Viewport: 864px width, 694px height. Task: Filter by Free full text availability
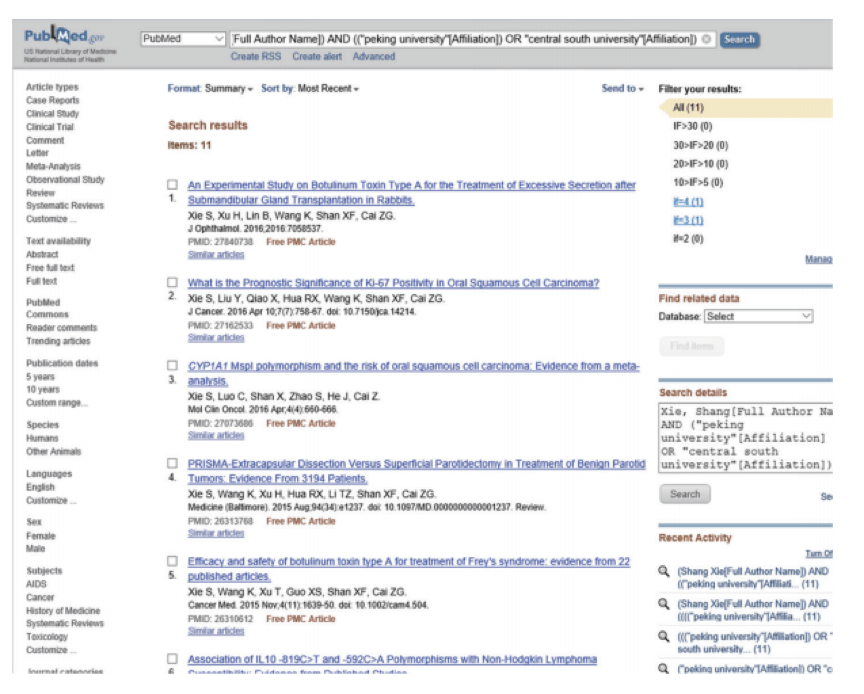(x=50, y=268)
